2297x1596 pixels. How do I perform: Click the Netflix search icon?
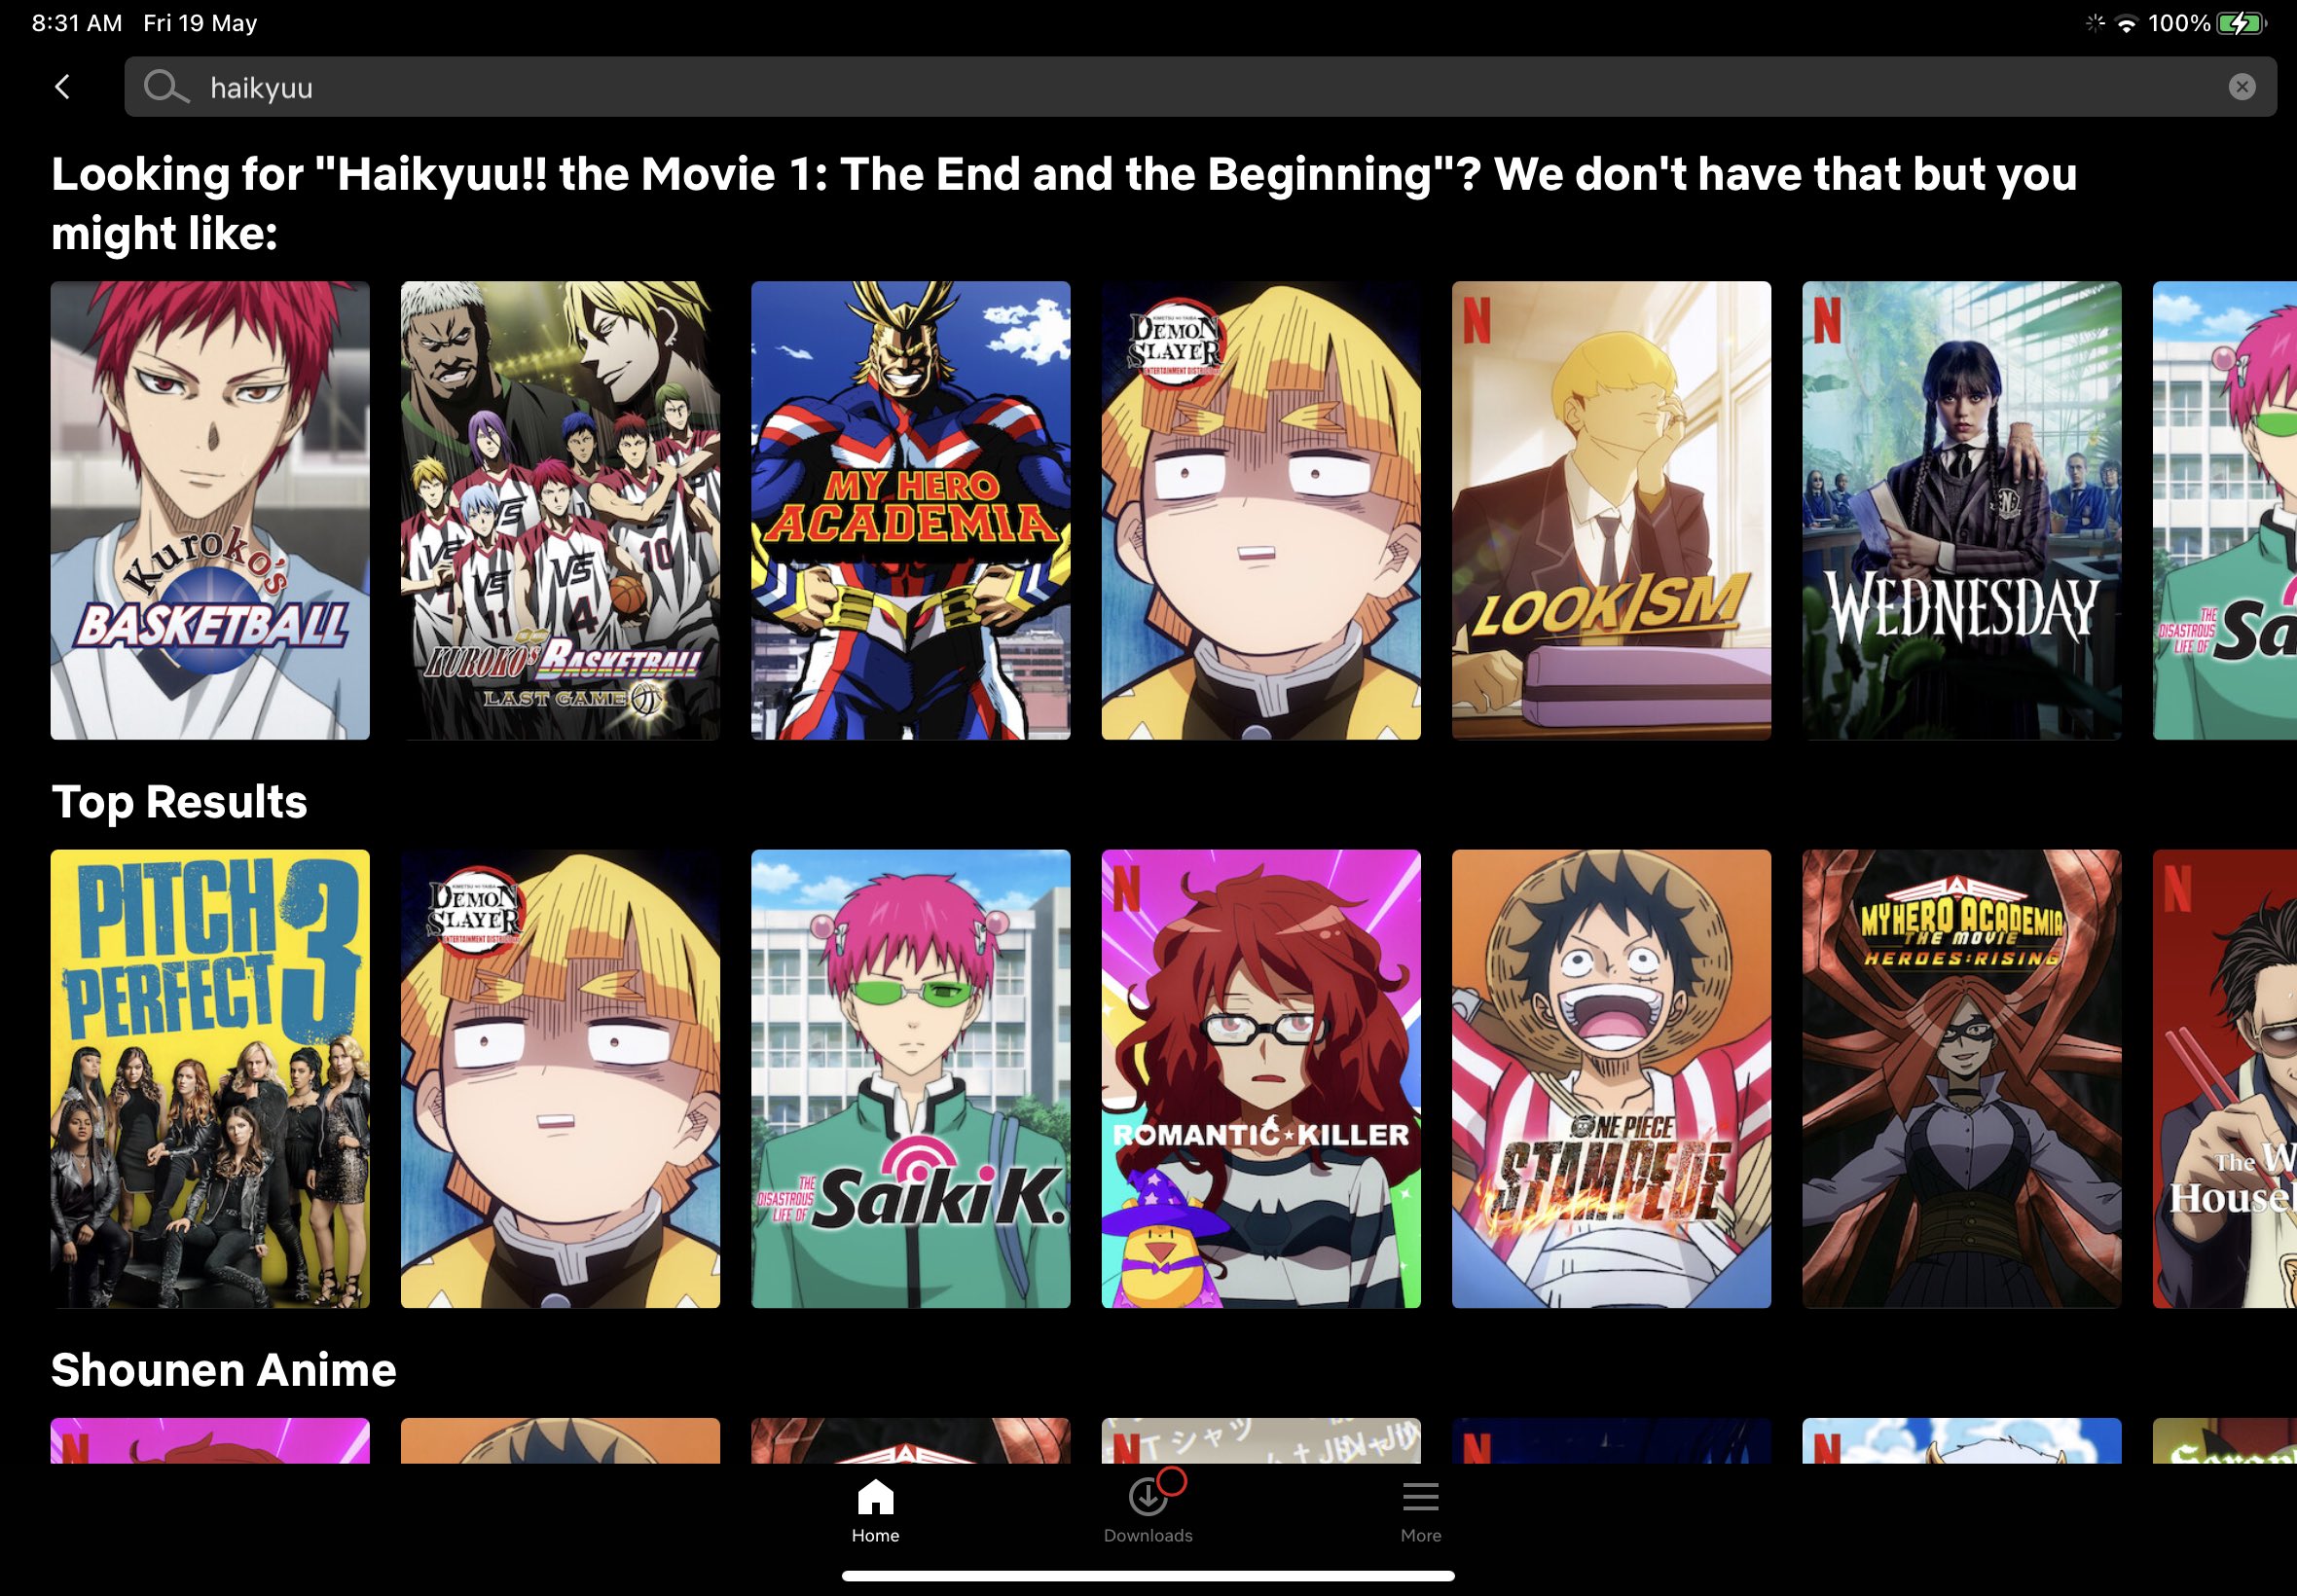[165, 84]
